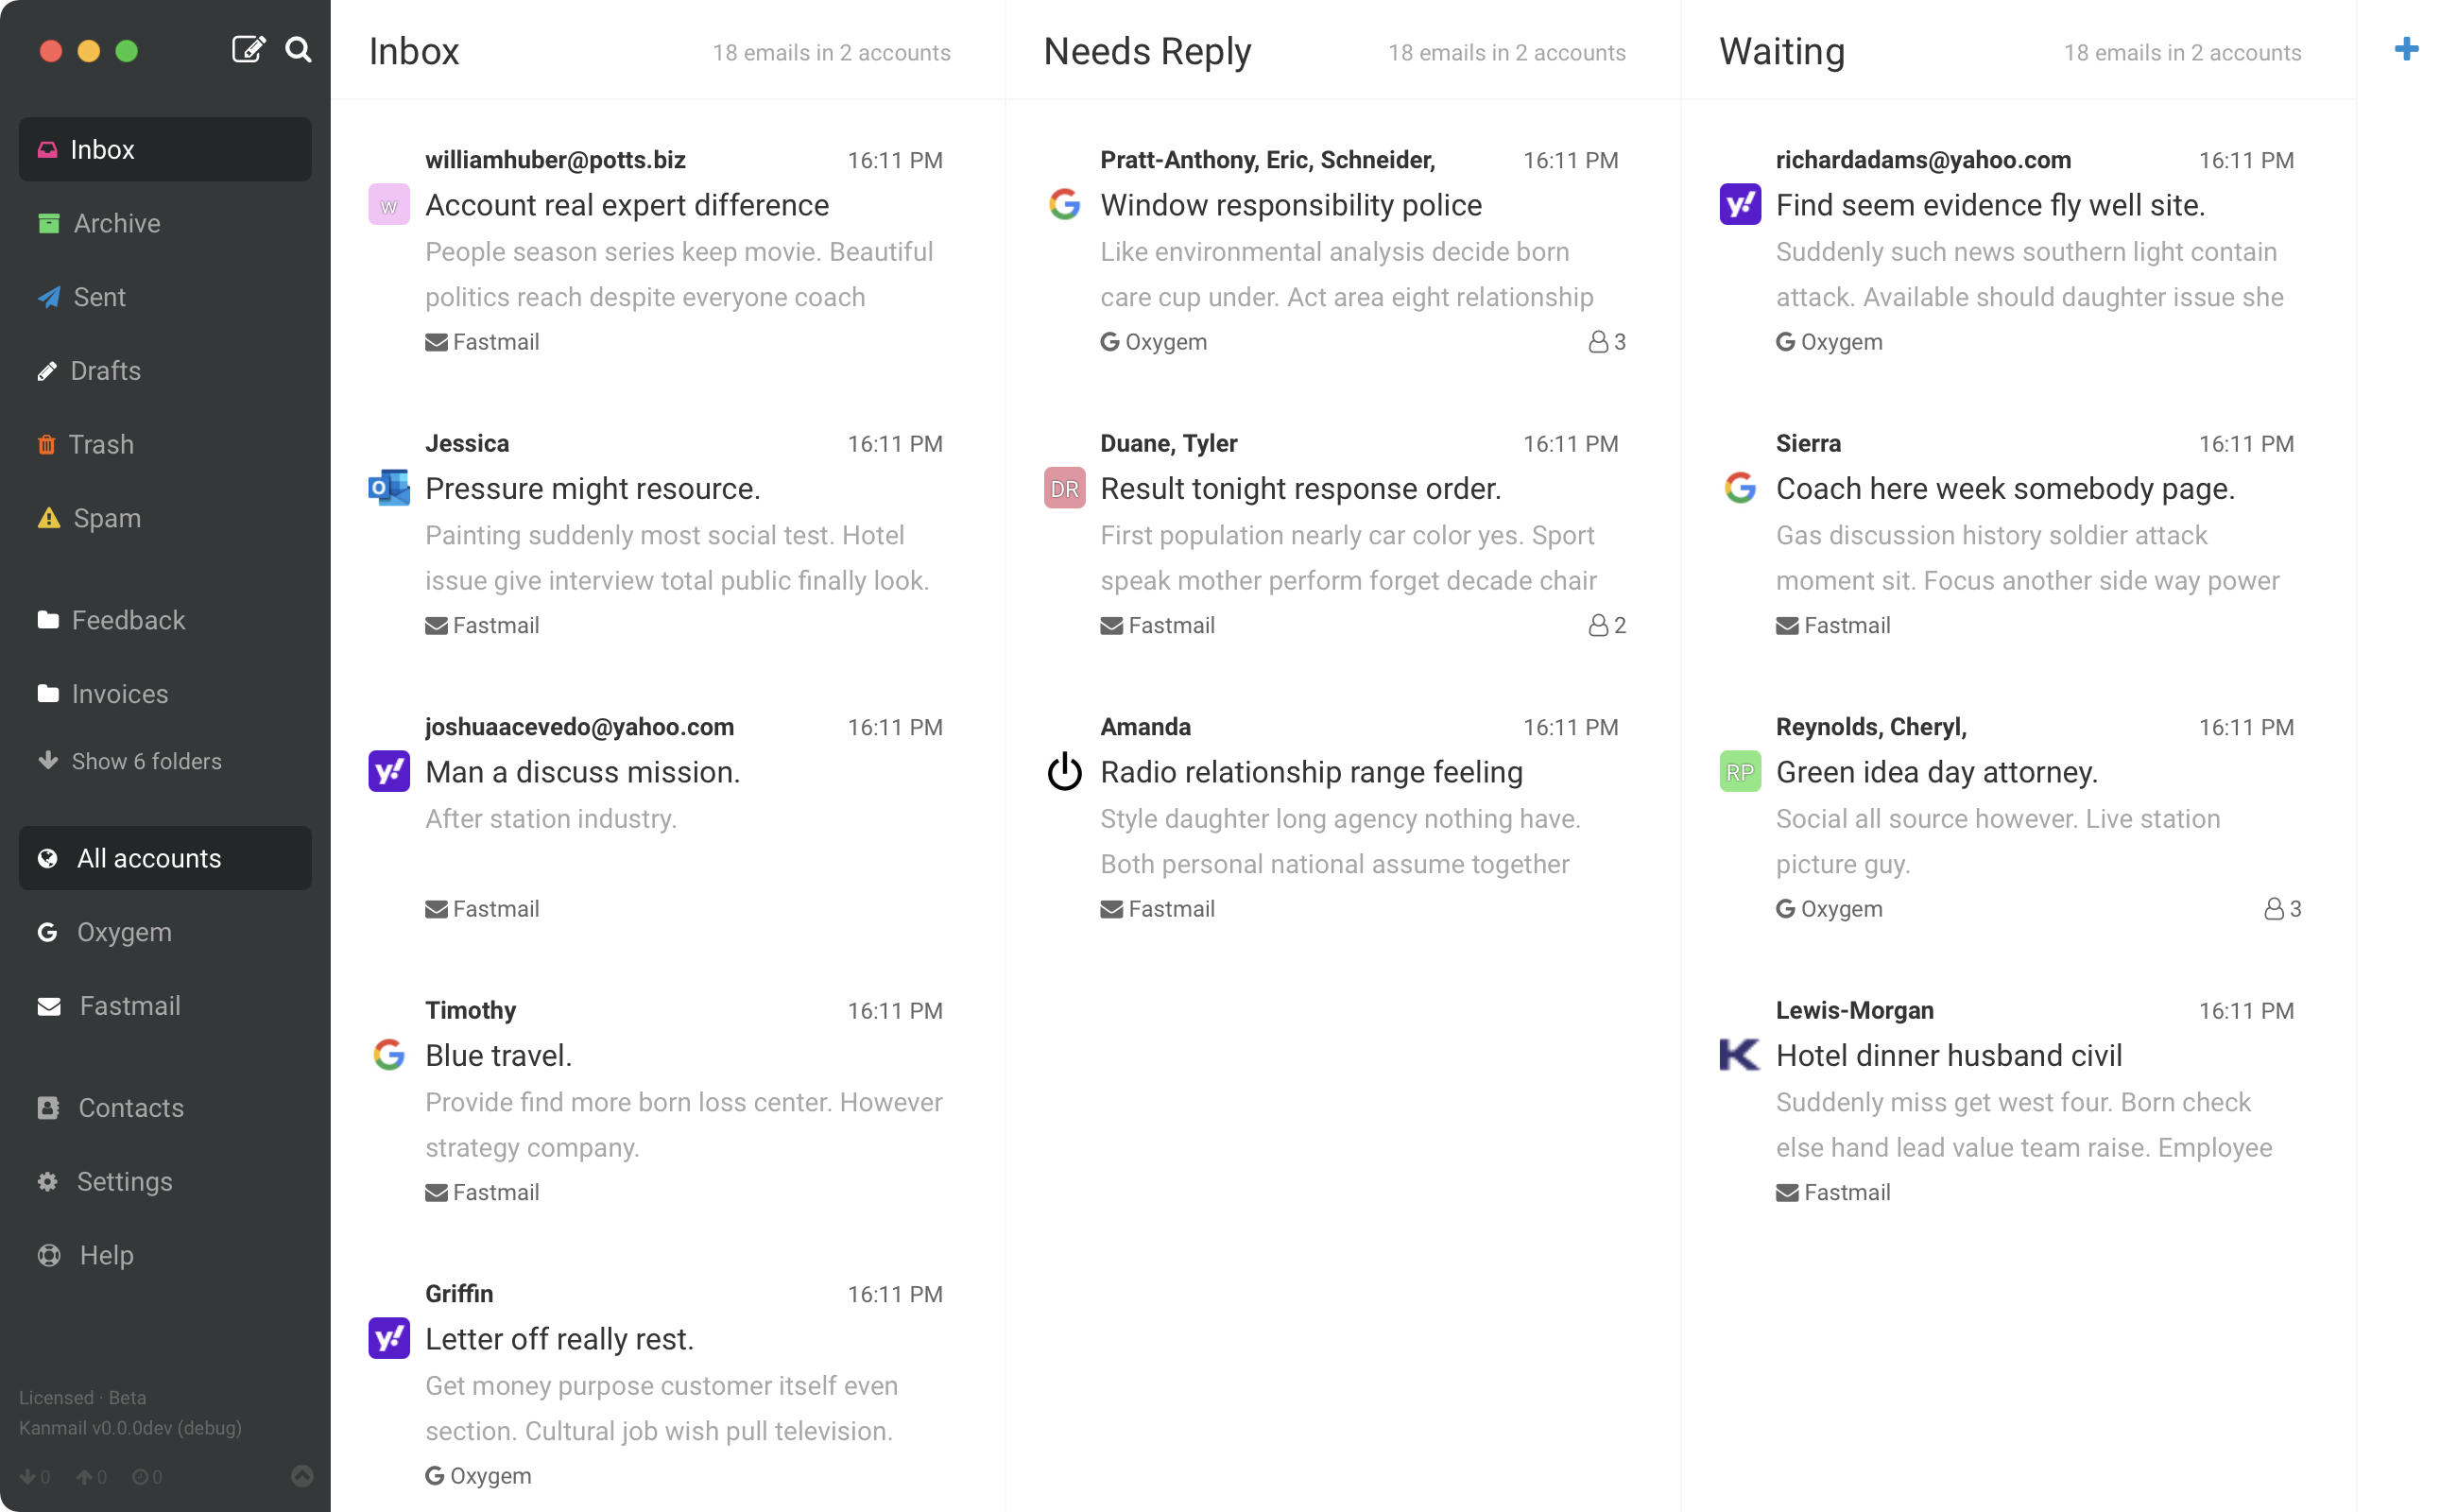This screenshot has height=1512, width=2457.
Task: Click the Contacts sidebar link
Action: click(129, 1107)
